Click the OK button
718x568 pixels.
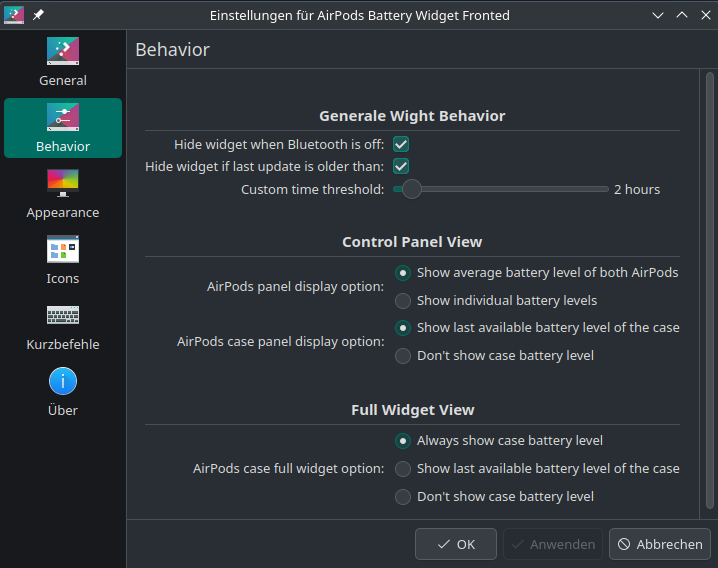456,544
